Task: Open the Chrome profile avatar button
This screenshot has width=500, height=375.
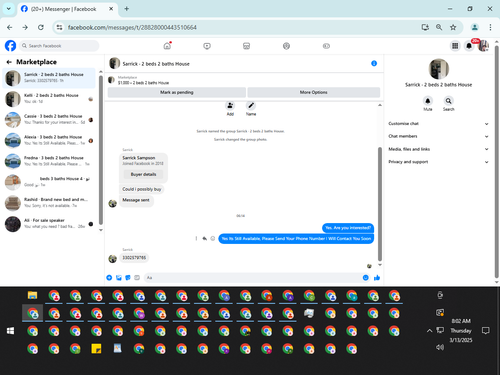Action: [475, 27]
